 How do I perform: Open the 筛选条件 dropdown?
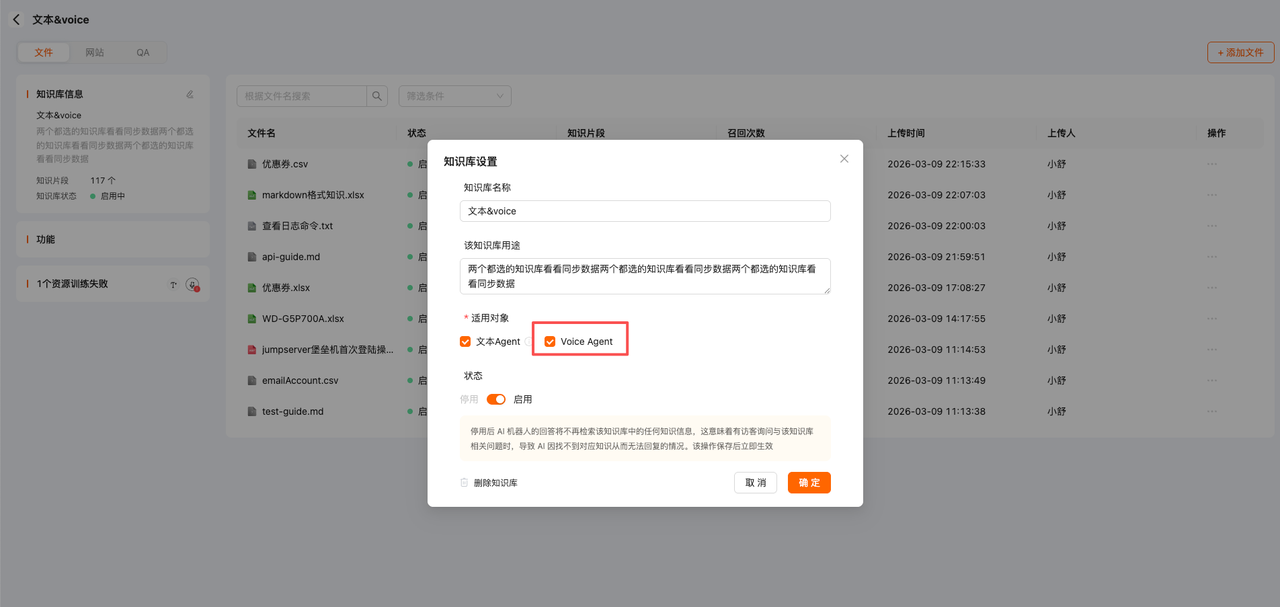[455, 96]
